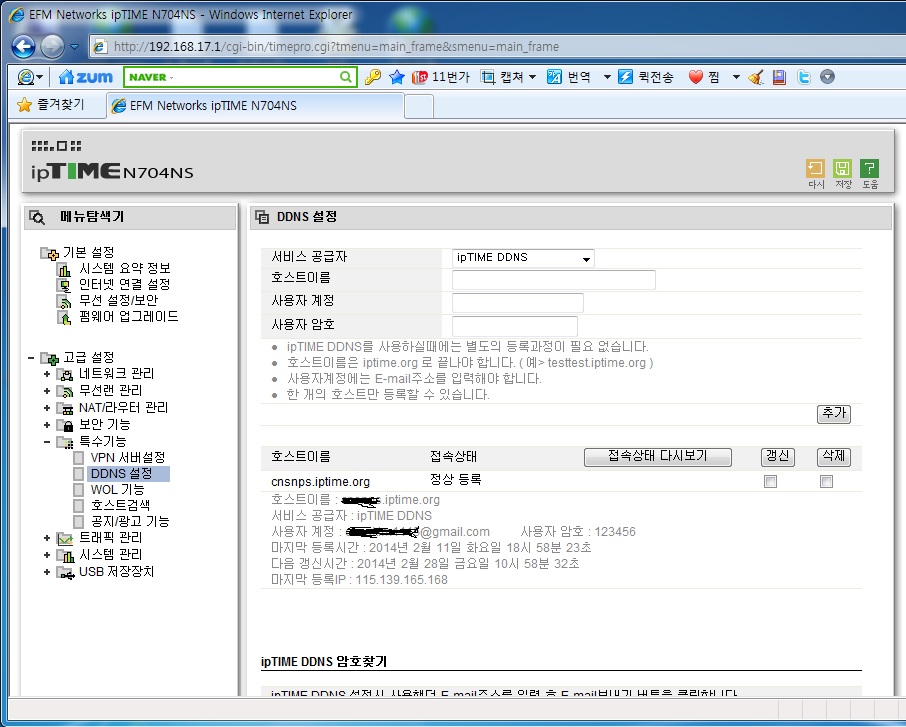Image resolution: width=906 pixels, height=727 pixels.
Task: Open the 11번가 toolbar shortcut
Action: pos(440,77)
